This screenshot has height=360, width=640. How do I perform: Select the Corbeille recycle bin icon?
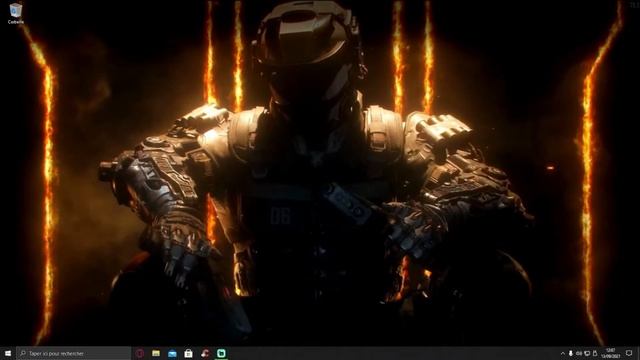[16, 13]
